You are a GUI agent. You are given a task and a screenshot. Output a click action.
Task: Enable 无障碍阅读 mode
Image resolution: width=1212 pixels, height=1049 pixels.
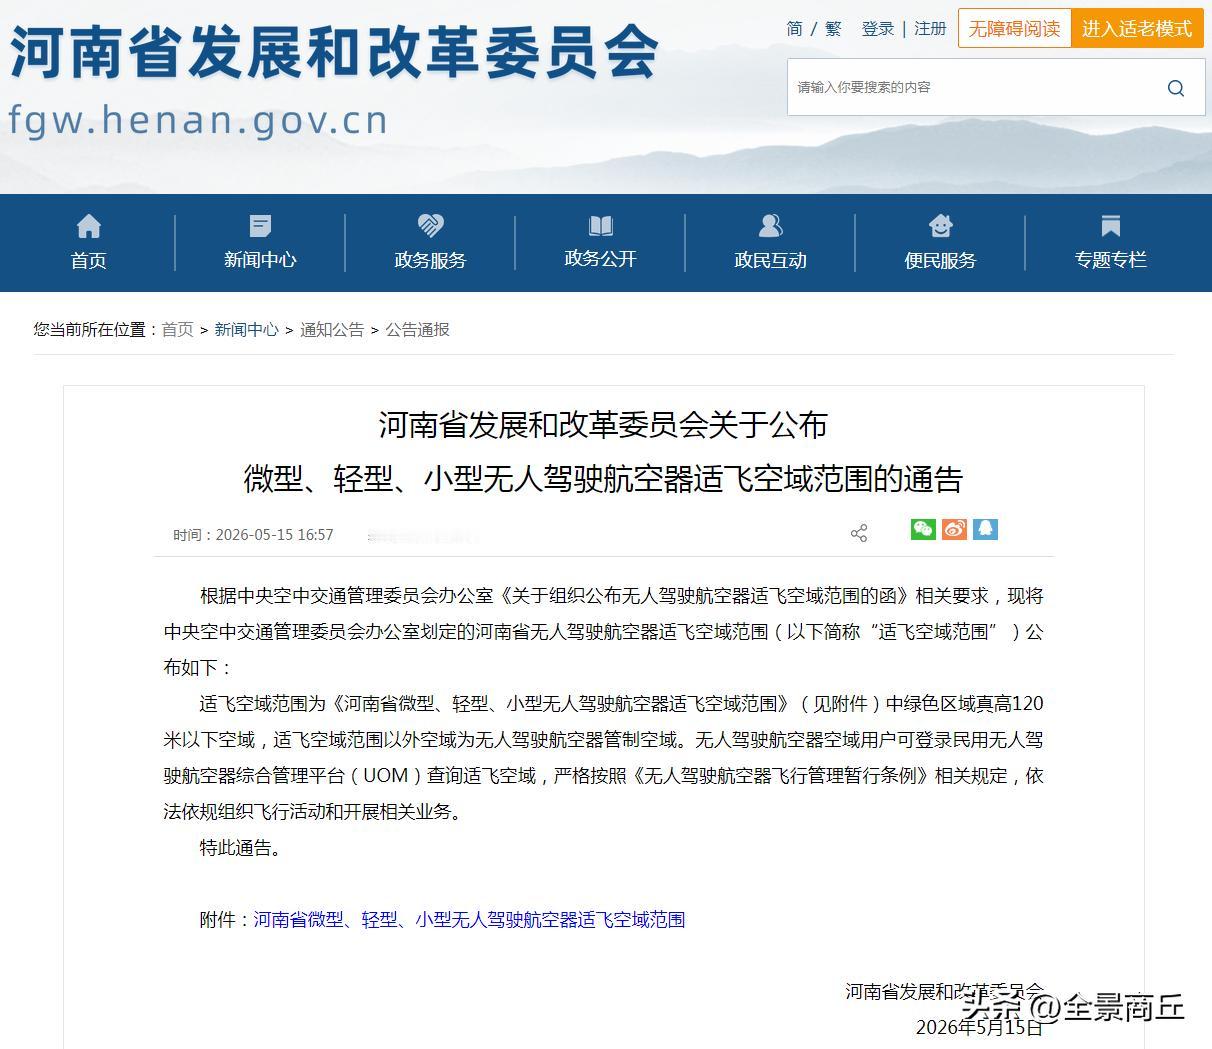click(x=1015, y=29)
